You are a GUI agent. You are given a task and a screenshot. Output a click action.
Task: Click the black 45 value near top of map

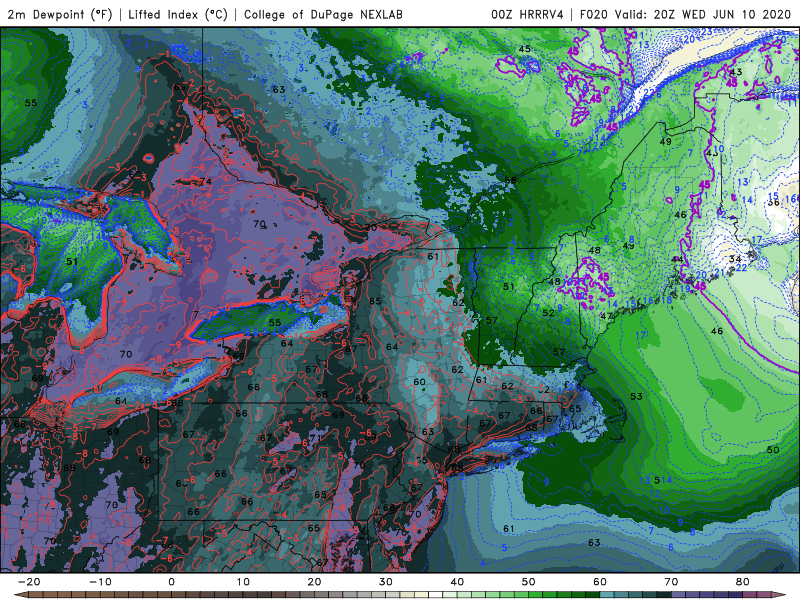[x=524, y=49]
